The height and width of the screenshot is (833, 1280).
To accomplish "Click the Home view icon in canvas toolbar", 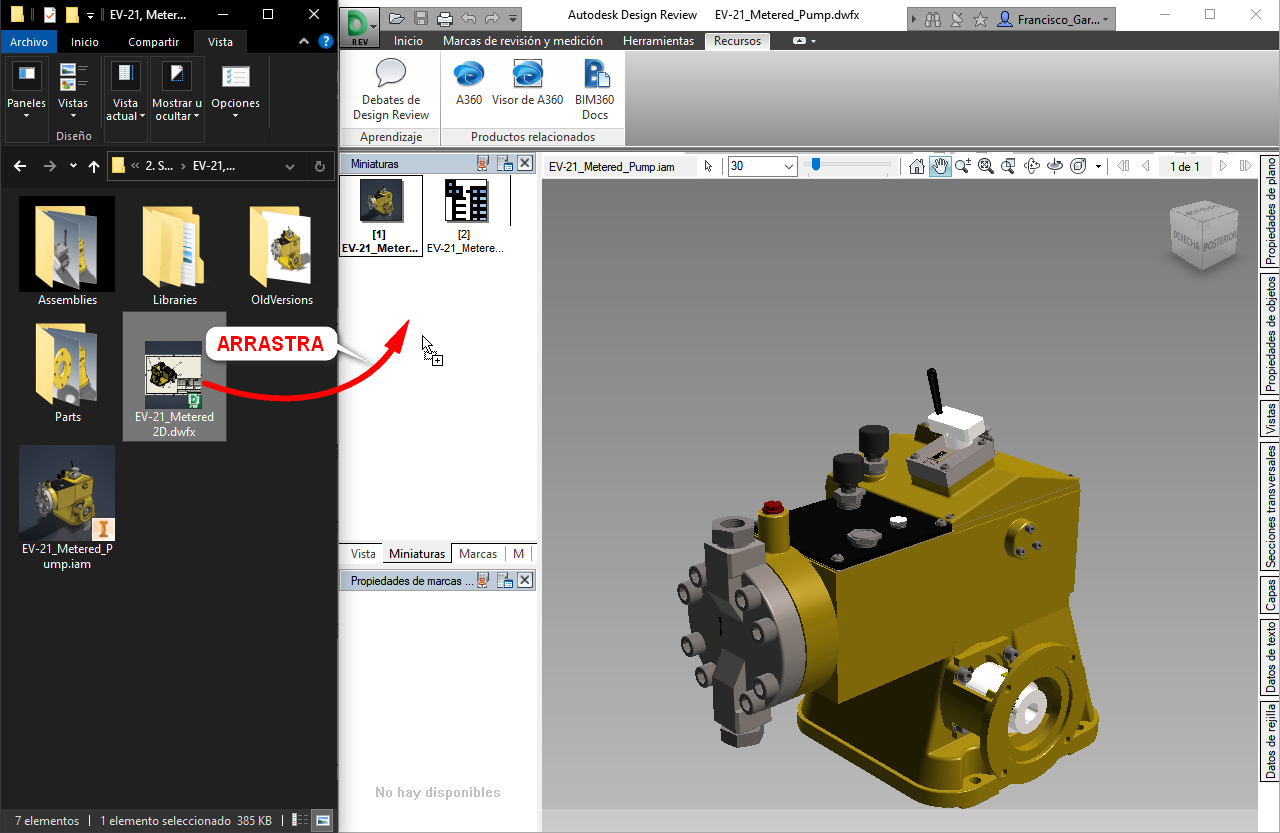I will [x=917, y=166].
